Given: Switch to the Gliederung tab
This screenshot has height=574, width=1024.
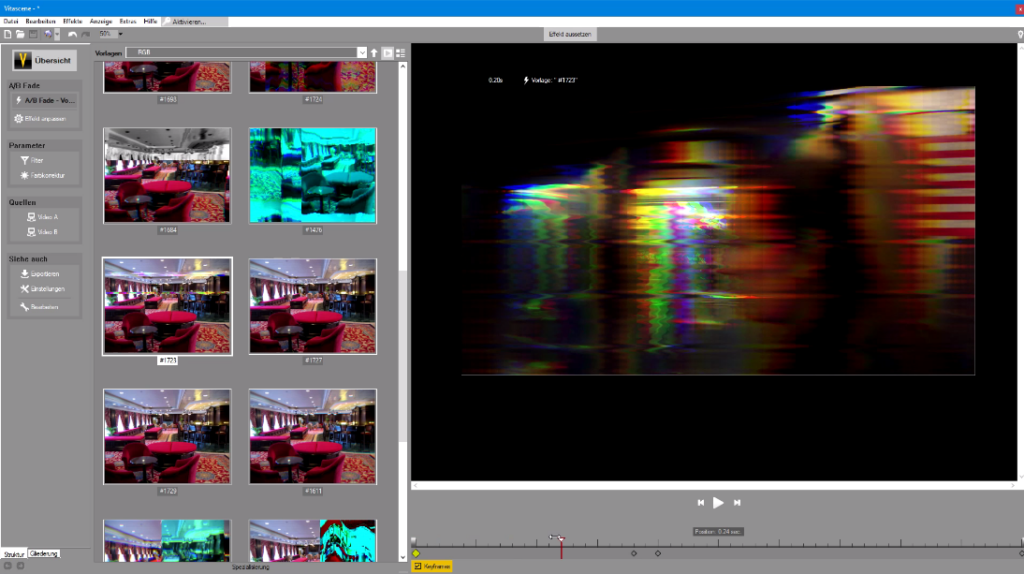Looking at the screenshot, I should point(44,554).
